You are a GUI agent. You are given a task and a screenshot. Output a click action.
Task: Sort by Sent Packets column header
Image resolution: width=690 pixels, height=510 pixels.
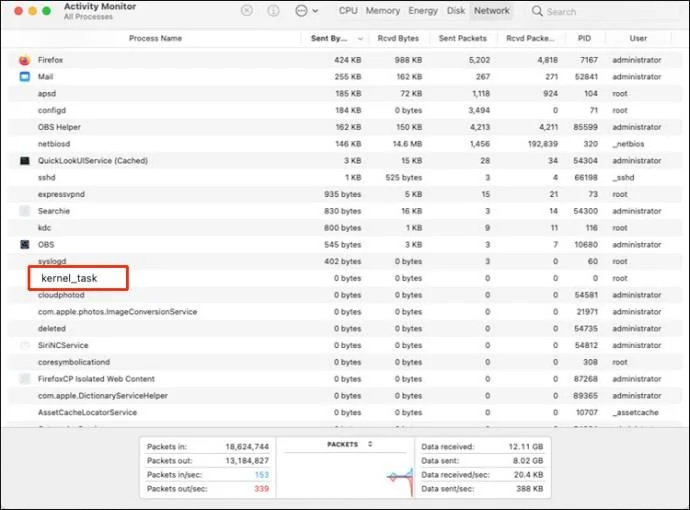point(462,38)
